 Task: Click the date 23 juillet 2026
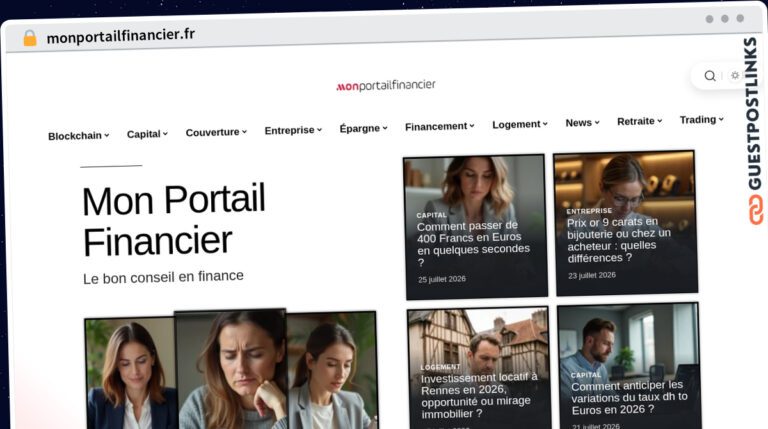(x=592, y=275)
